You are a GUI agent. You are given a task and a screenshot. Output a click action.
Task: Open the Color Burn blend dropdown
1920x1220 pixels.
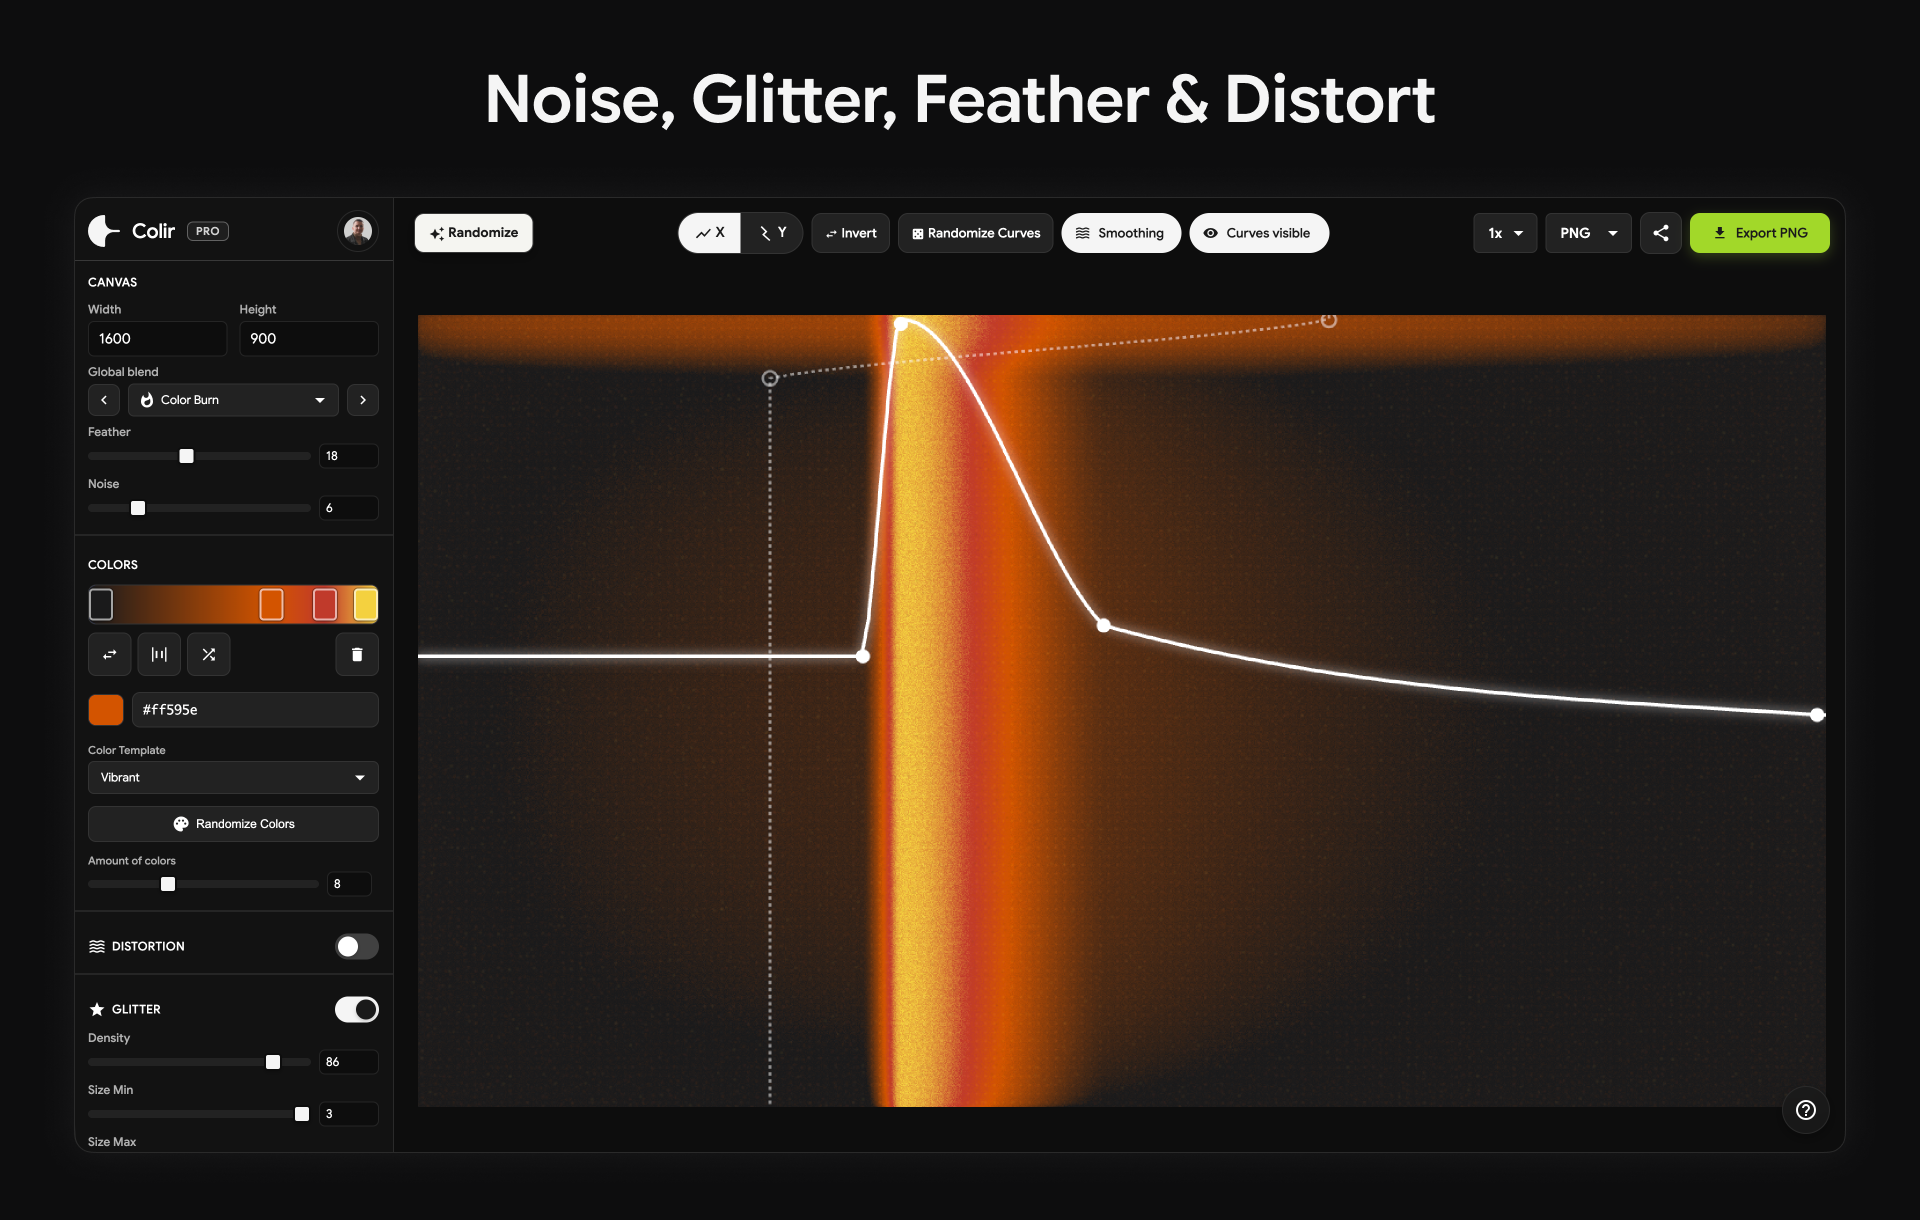pyautogui.click(x=233, y=400)
